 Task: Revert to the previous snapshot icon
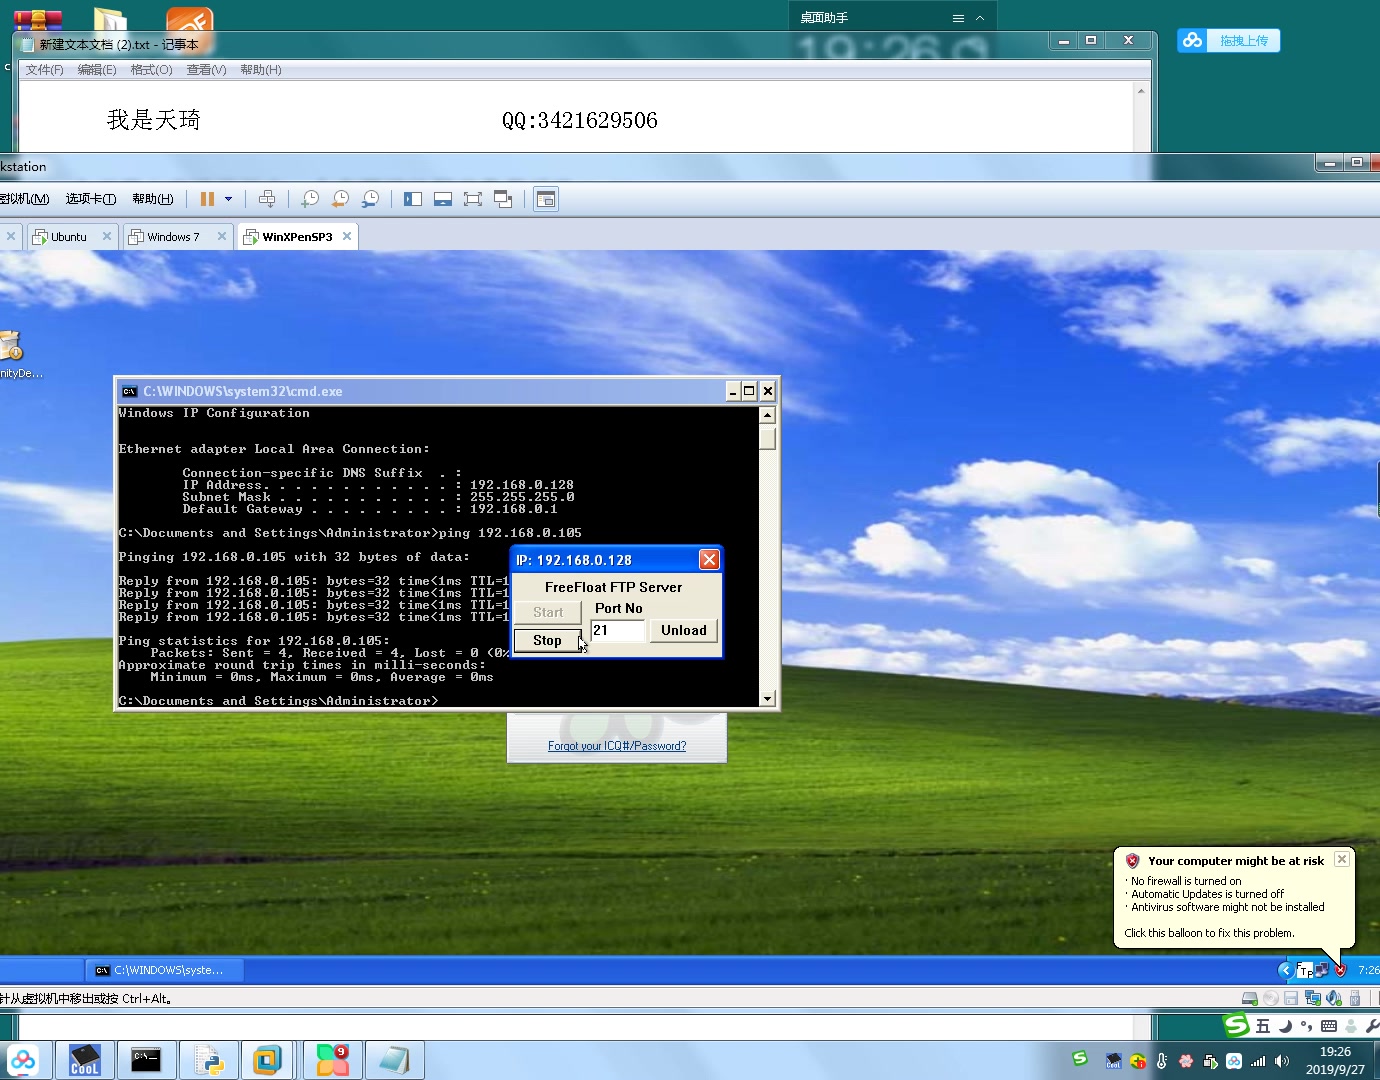(340, 199)
